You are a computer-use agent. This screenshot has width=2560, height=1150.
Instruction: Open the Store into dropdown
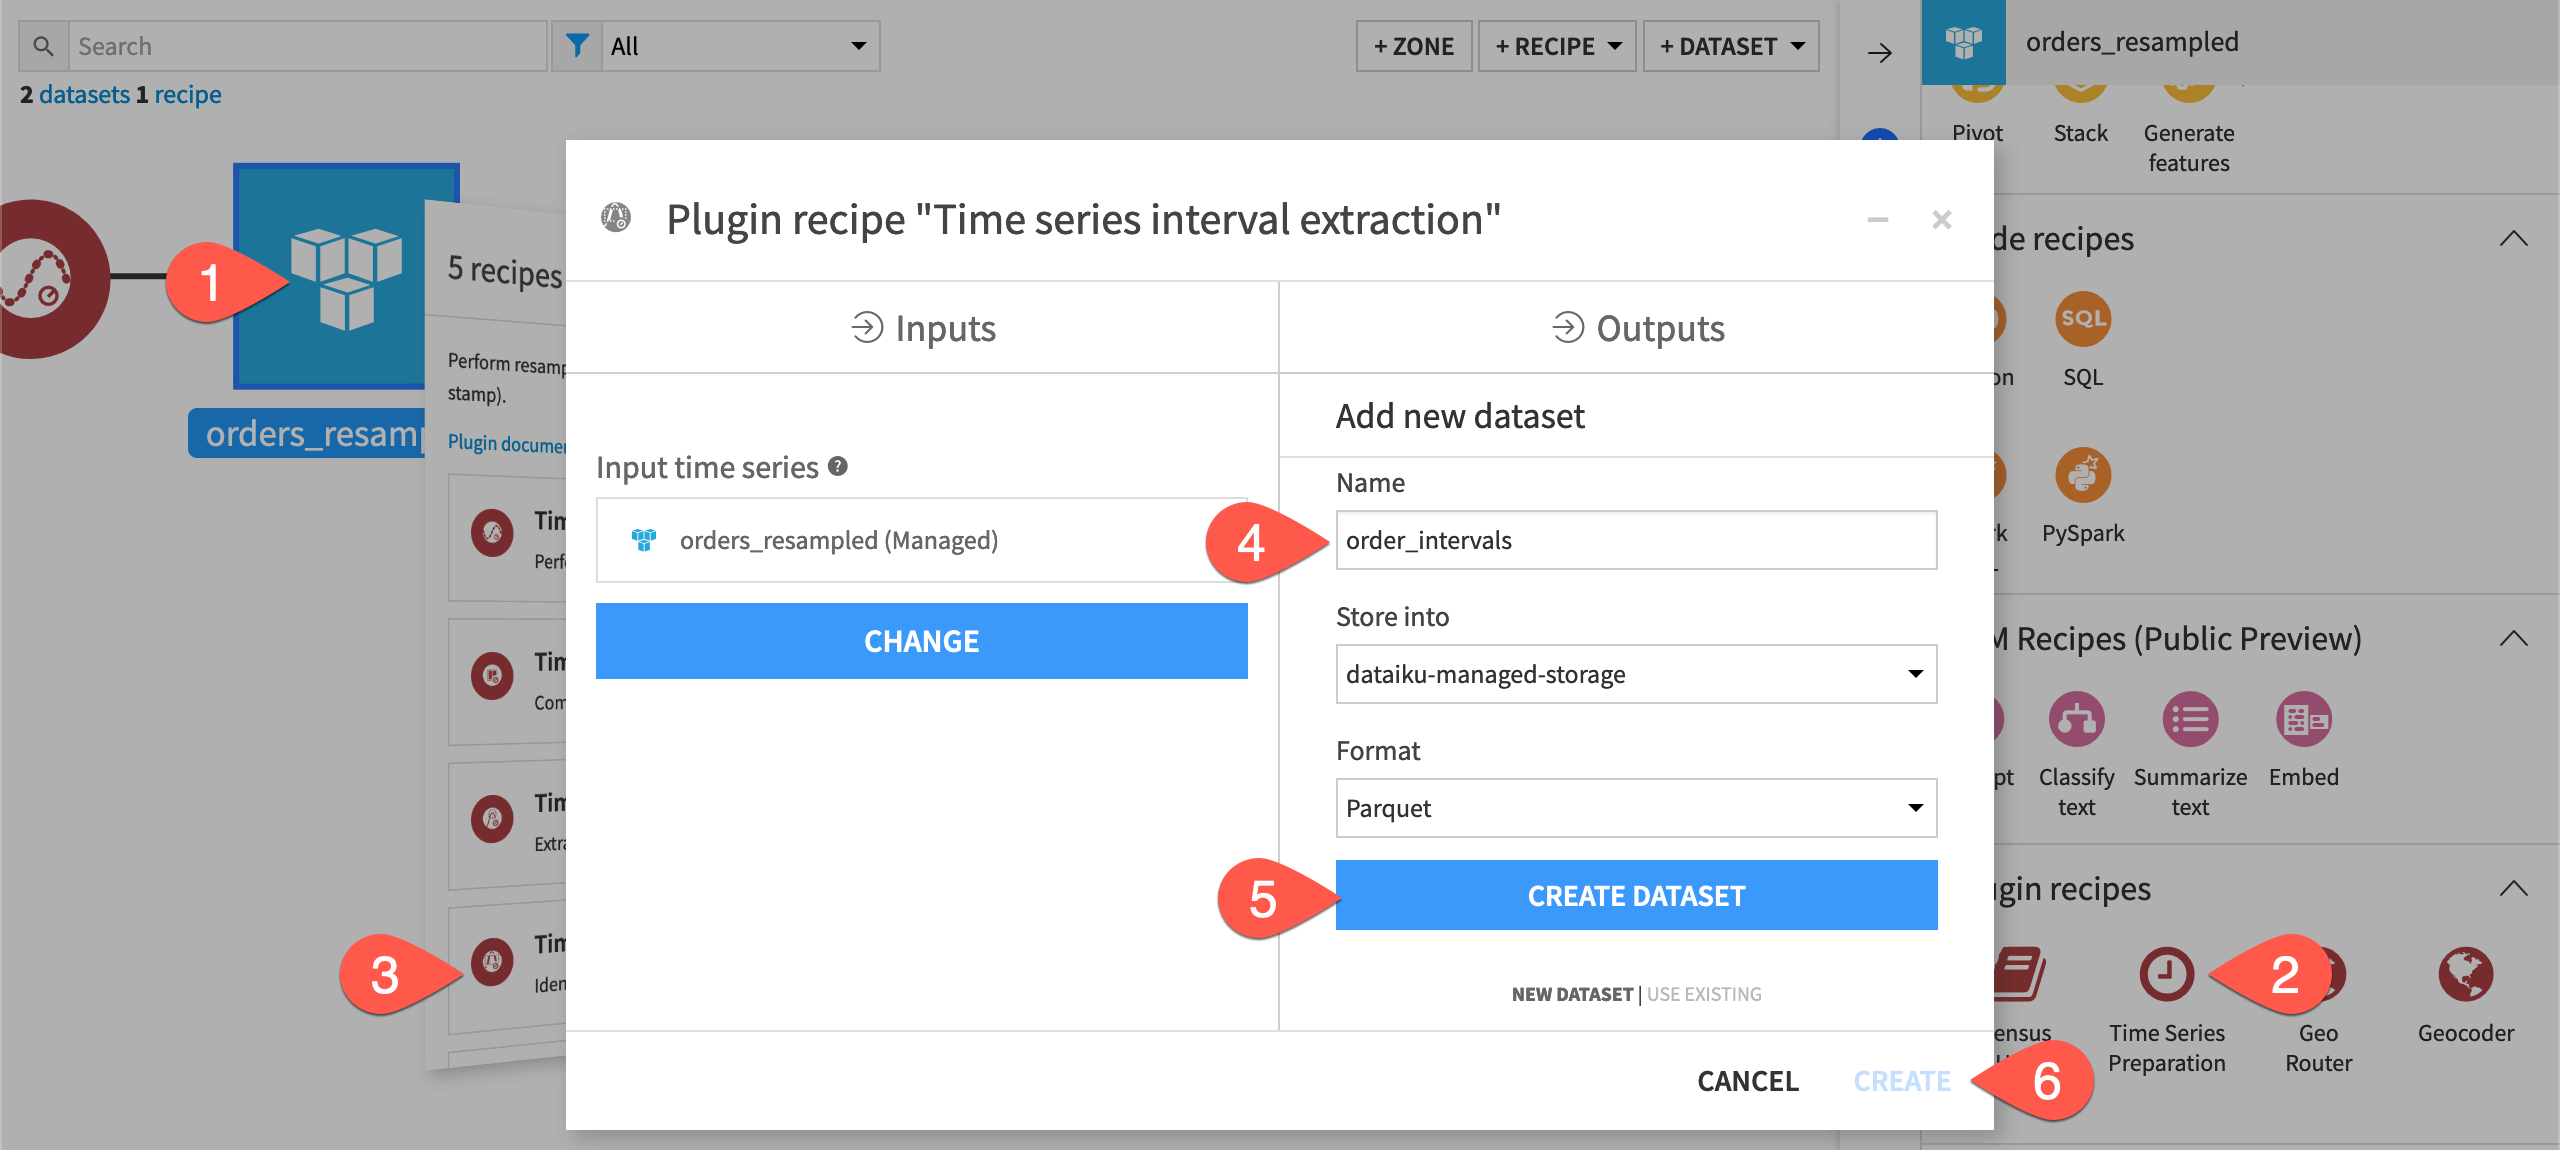(x=1636, y=674)
